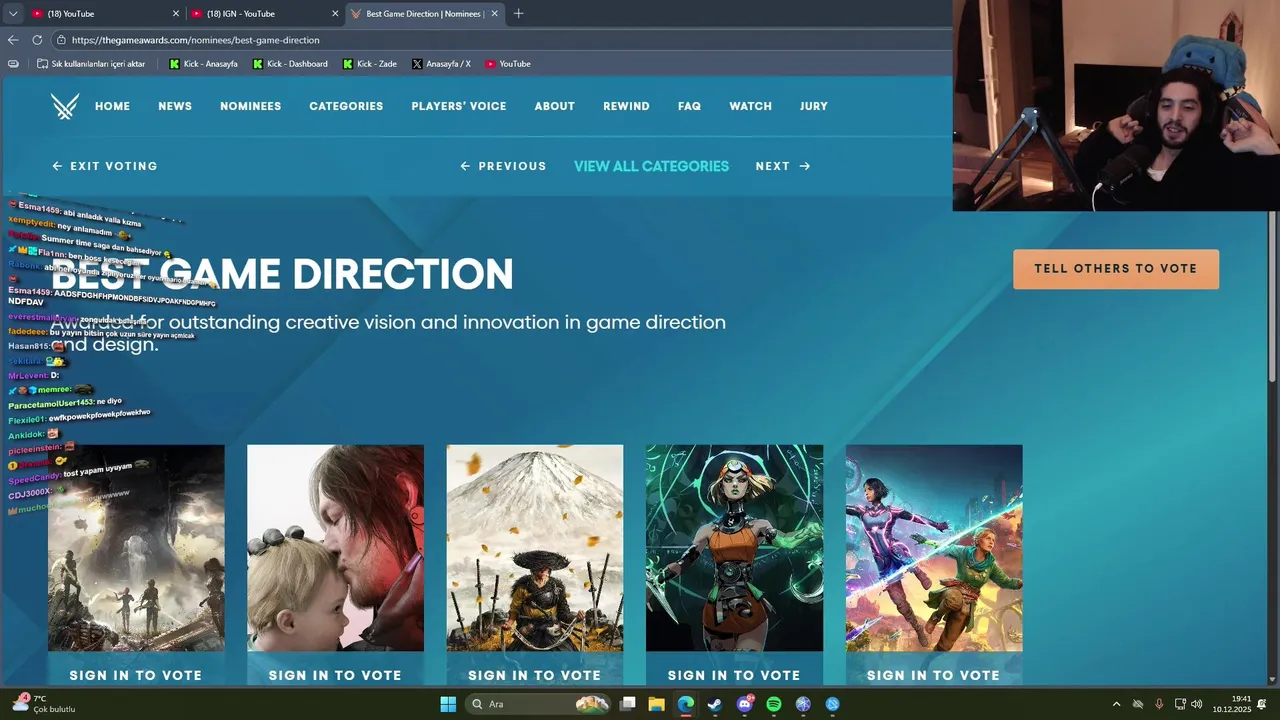The width and height of the screenshot is (1280, 720).
Task: Open the notification bell in system tray
Action: tap(1262, 704)
